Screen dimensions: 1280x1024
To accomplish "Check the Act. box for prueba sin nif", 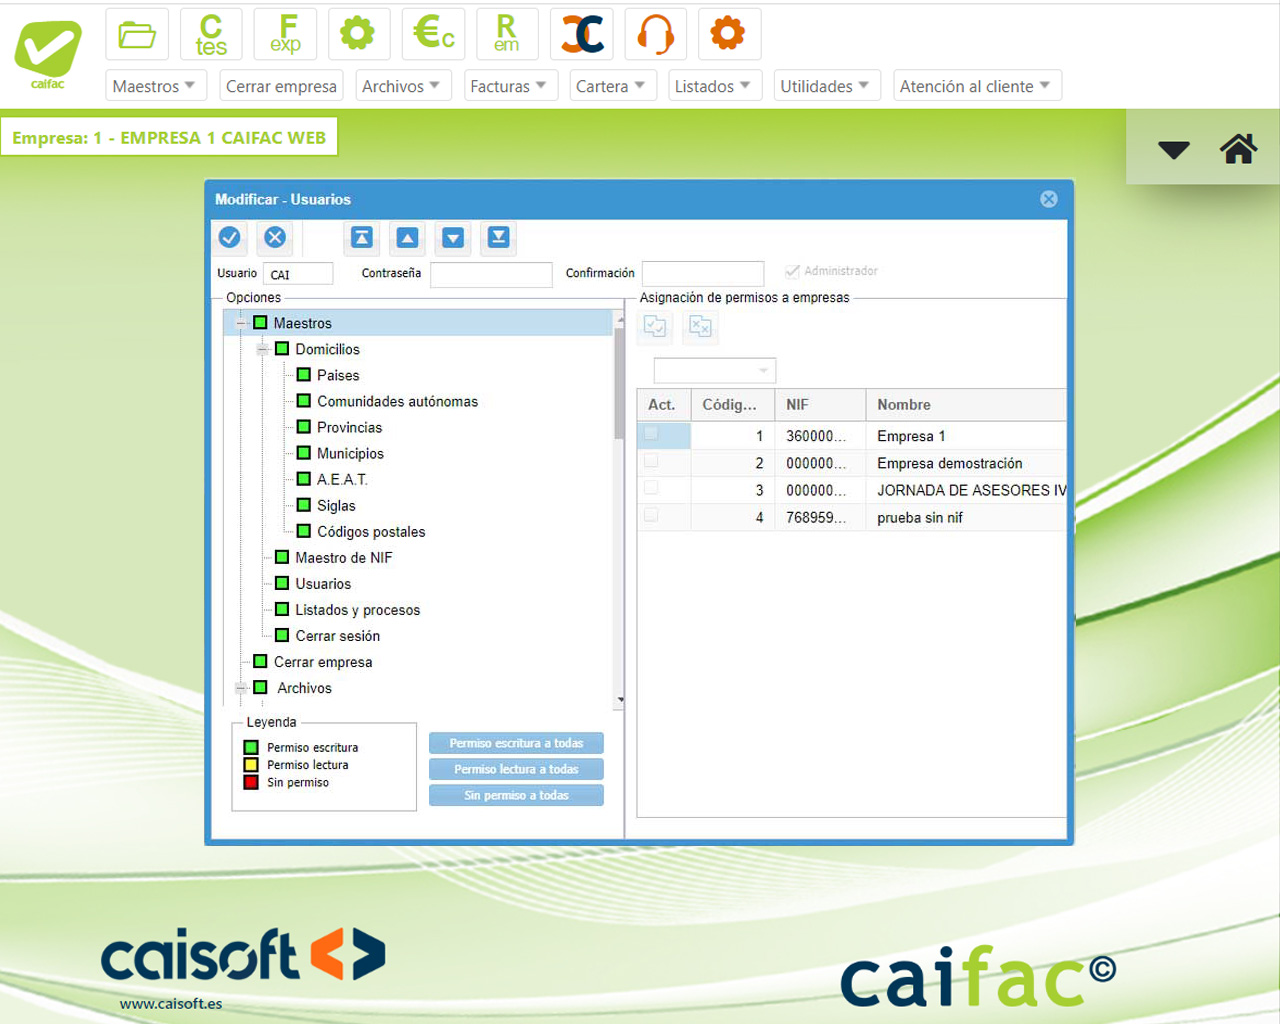I will coord(652,516).
